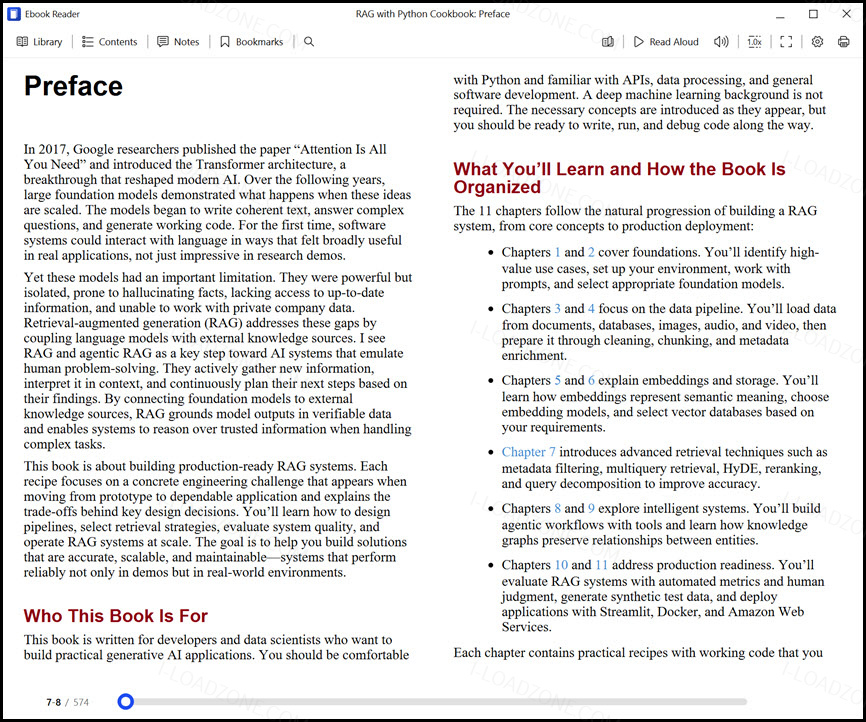This screenshot has width=866, height=722.
Task: Follow the chapter 5 link
Action: (x=557, y=380)
